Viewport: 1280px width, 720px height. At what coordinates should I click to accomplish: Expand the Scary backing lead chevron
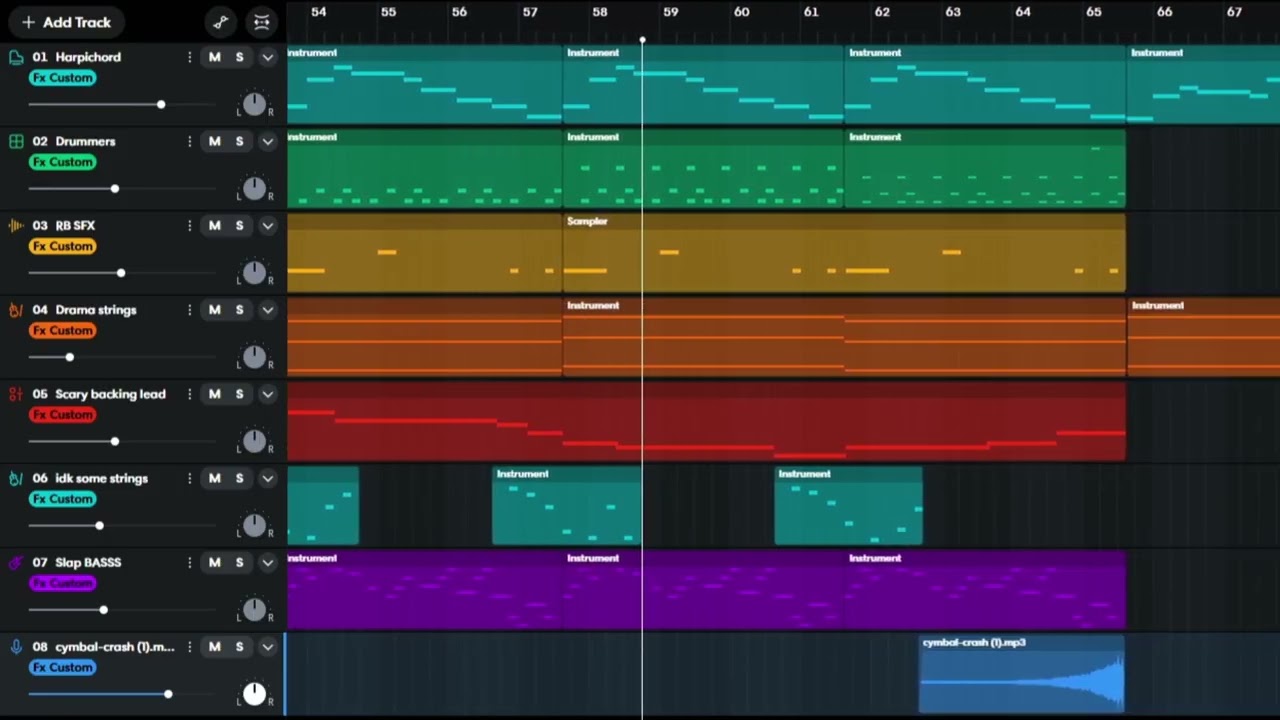tap(267, 394)
